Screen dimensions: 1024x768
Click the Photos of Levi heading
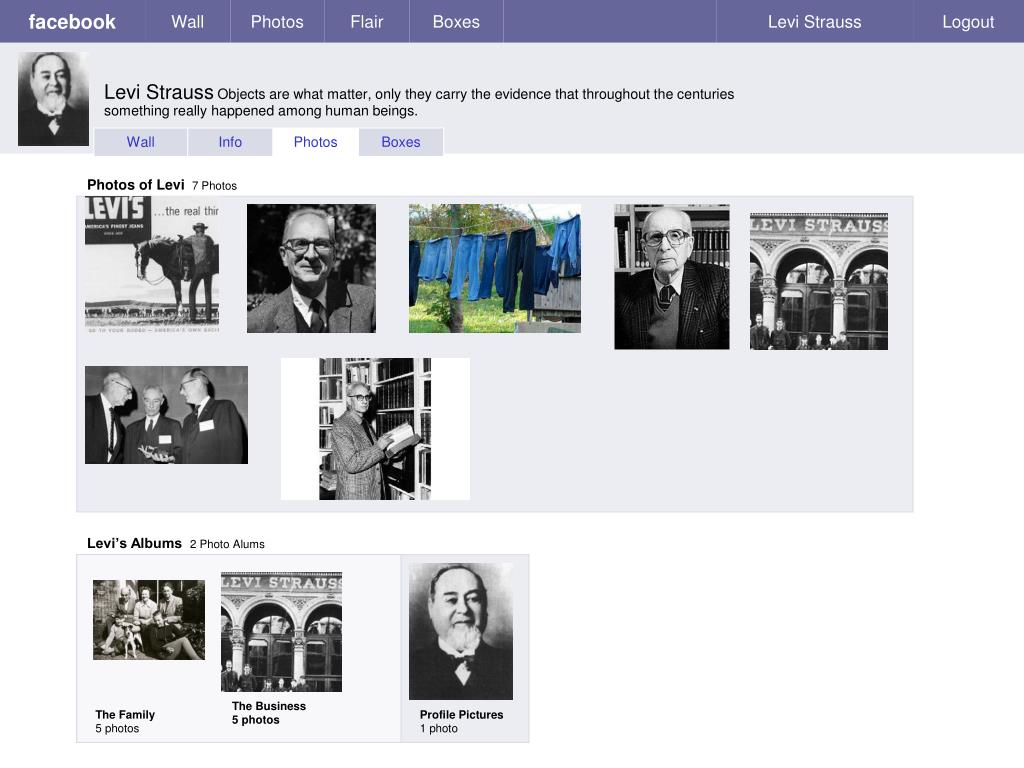136,185
